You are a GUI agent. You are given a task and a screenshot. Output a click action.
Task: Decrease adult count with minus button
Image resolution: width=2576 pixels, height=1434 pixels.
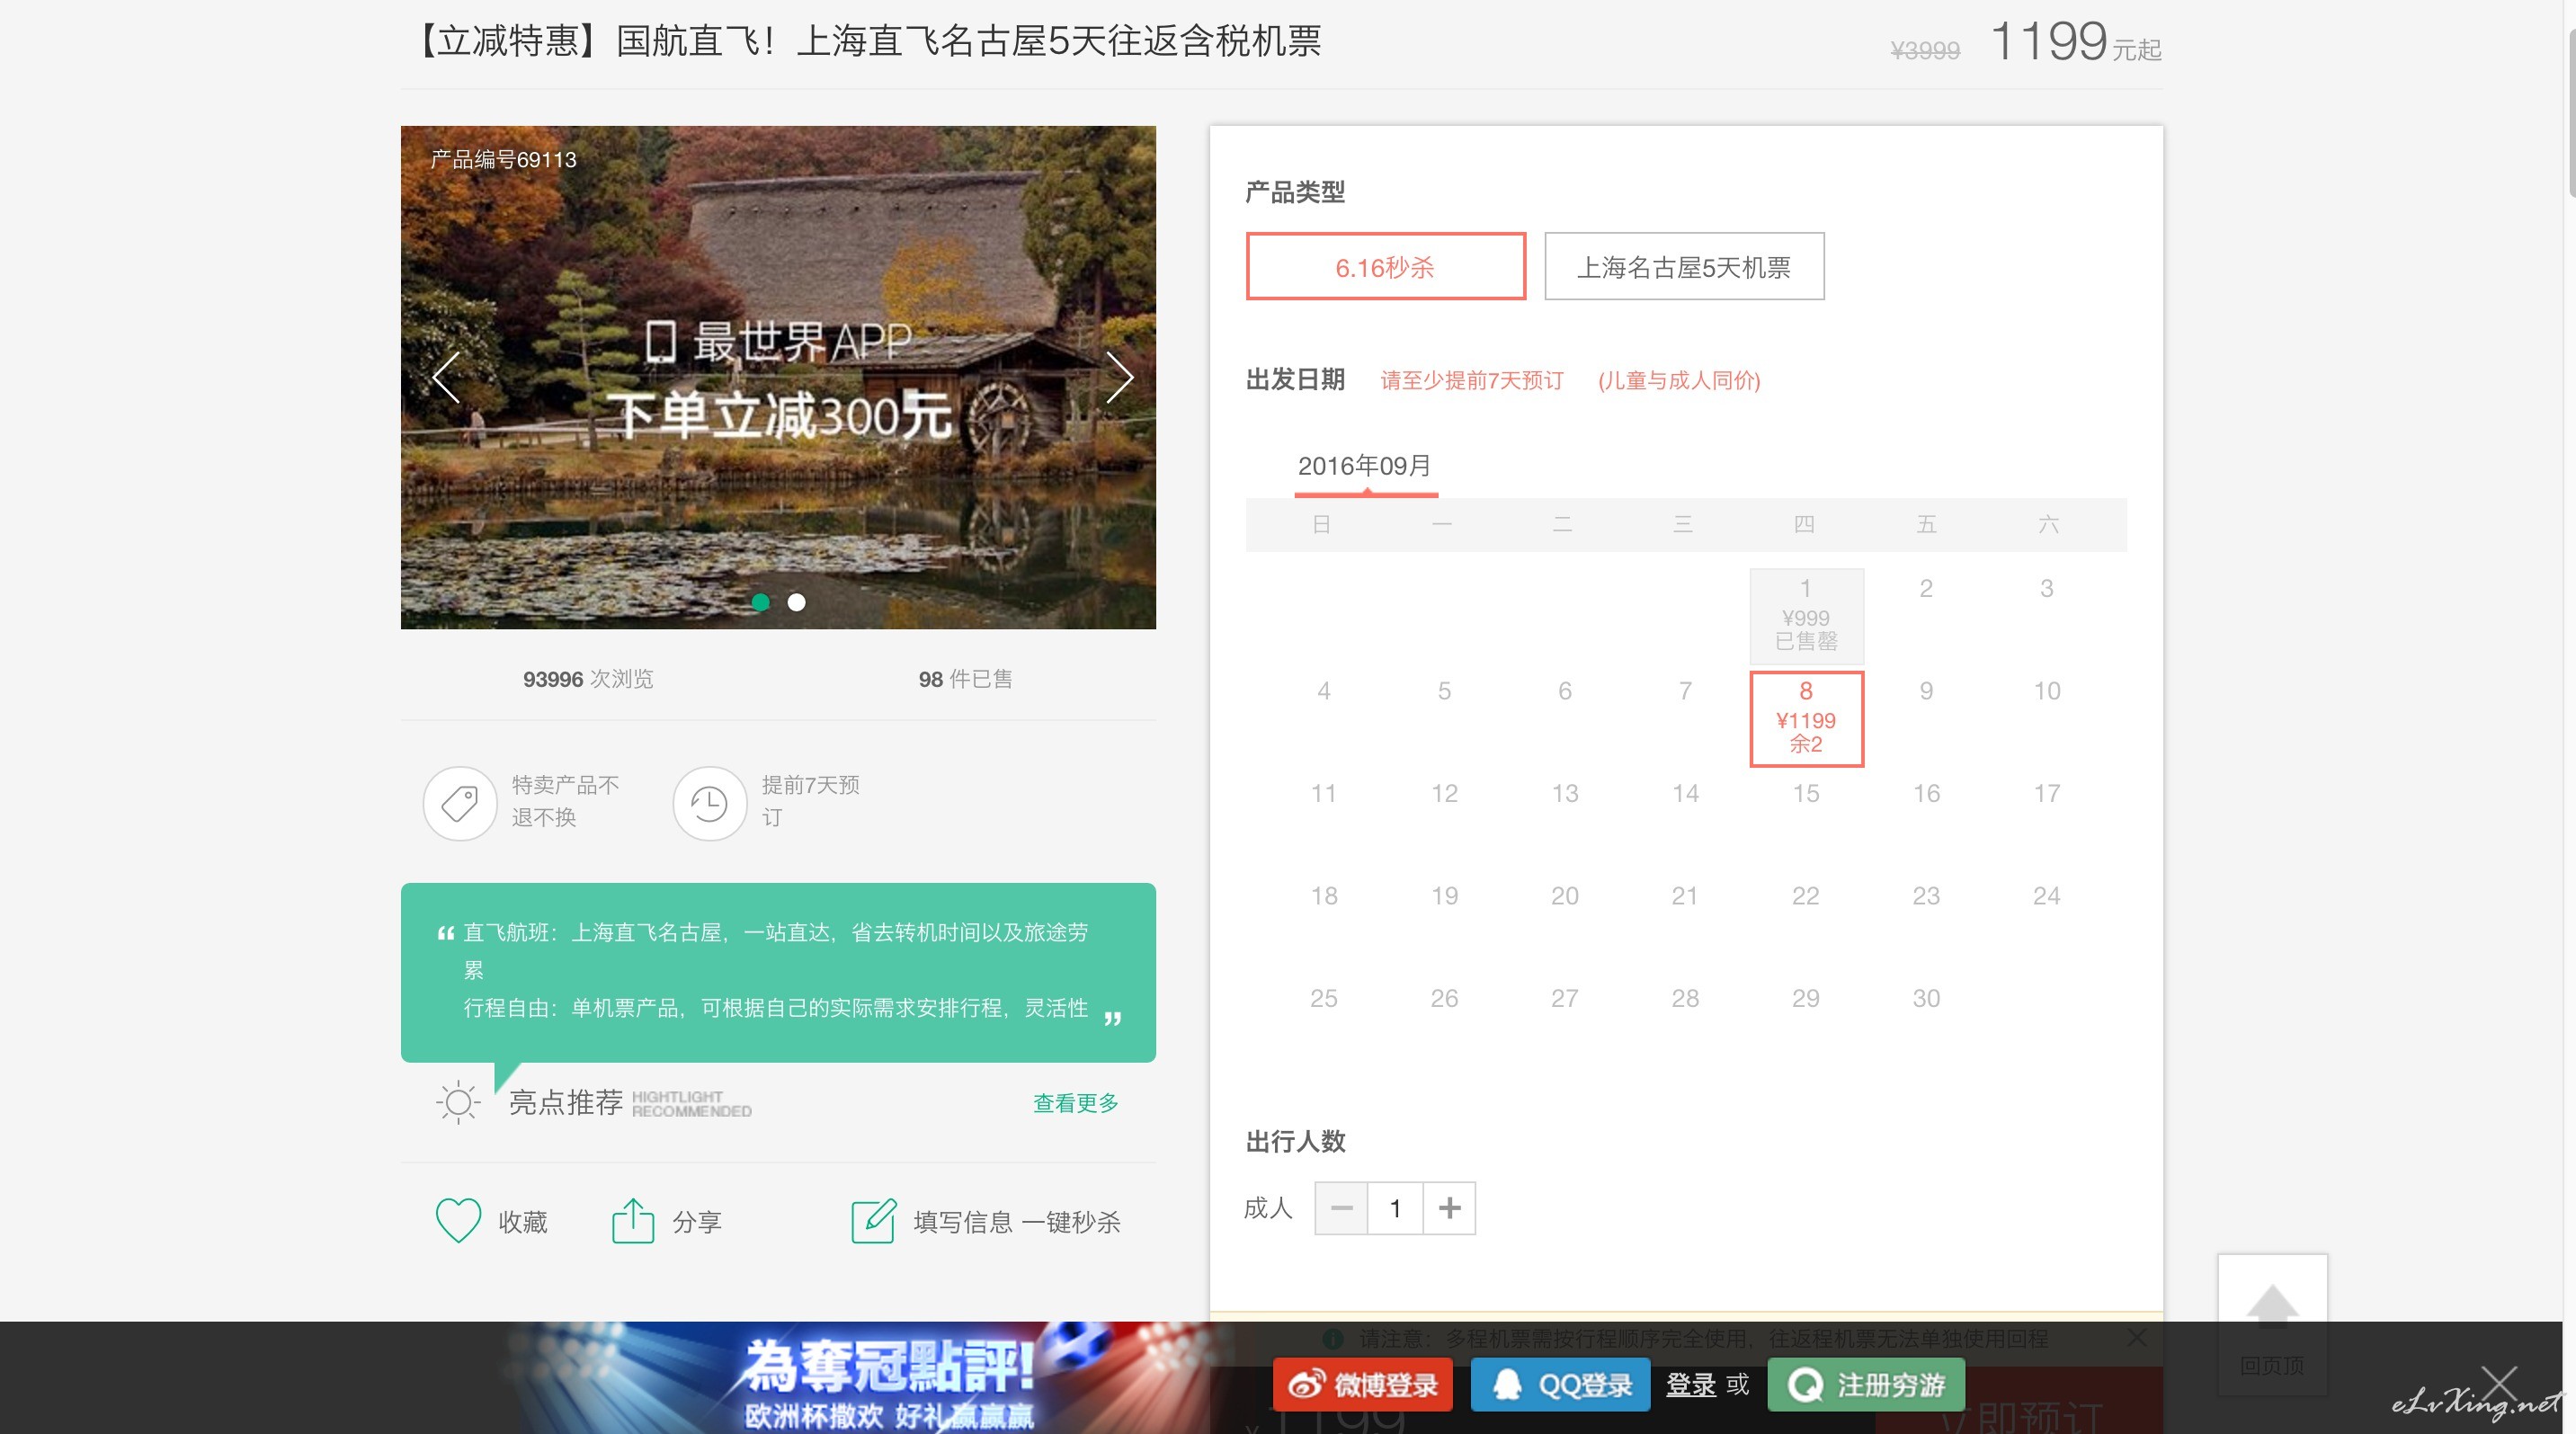click(x=1341, y=1208)
